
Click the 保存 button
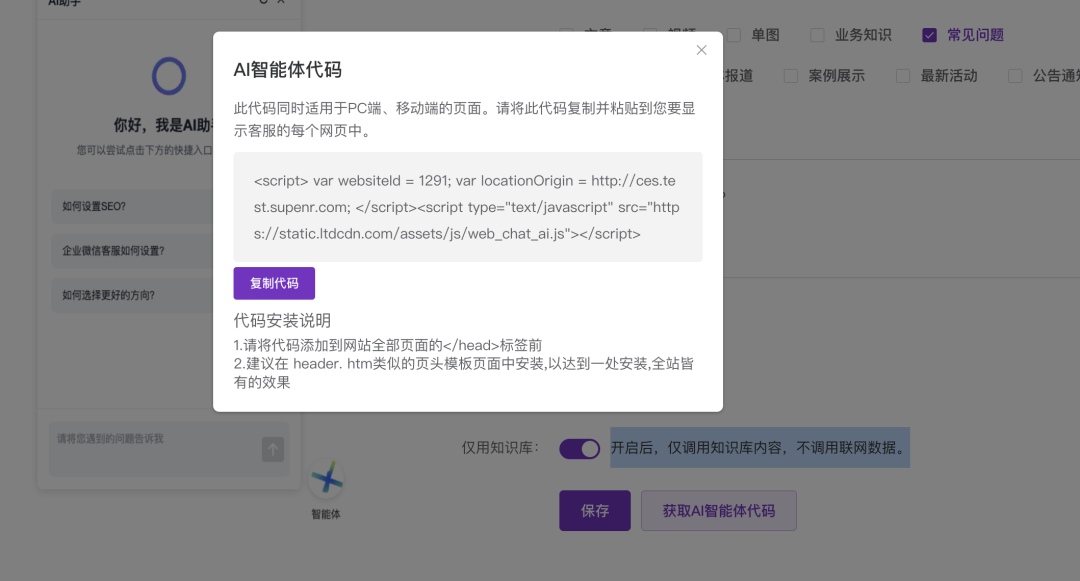pyautogui.click(x=594, y=510)
